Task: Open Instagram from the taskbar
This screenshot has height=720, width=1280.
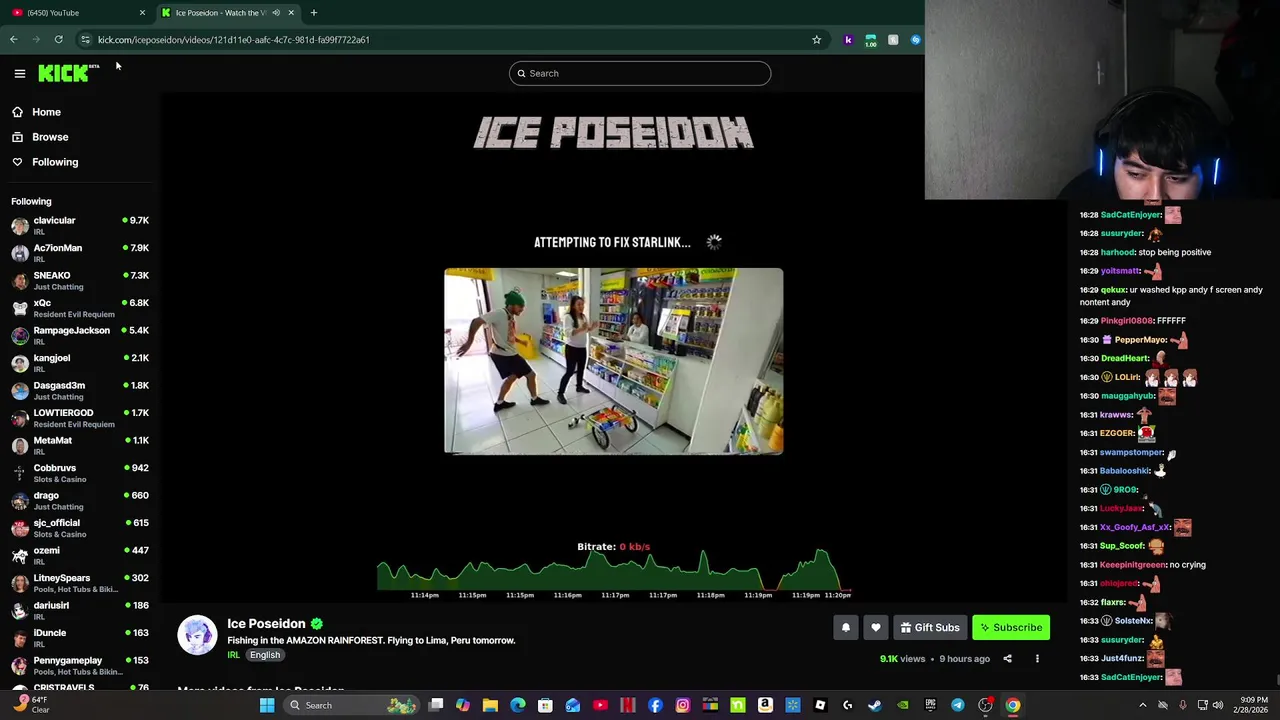Action: pyautogui.click(x=683, y=706)
